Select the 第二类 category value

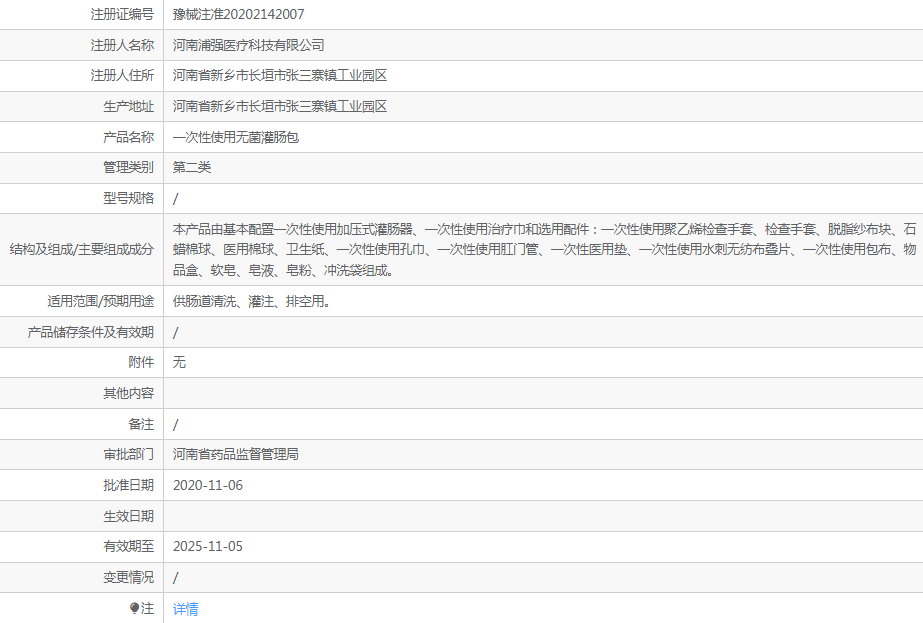coord(192,167)
